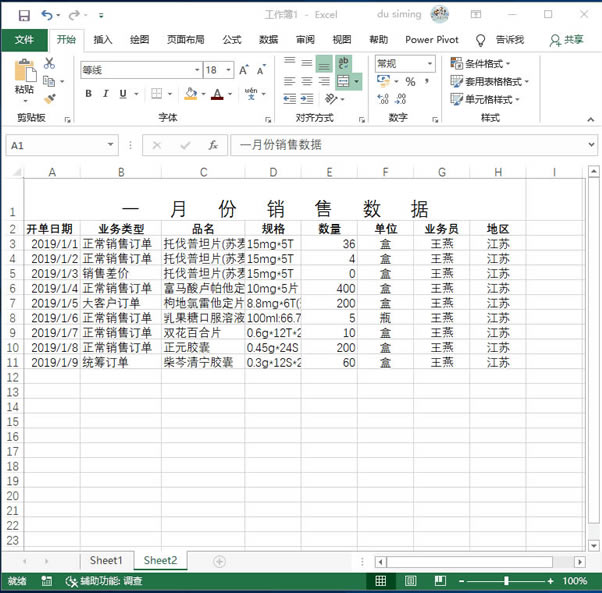
Task: Add a new sheet
Action: click(x=219, y=562)
